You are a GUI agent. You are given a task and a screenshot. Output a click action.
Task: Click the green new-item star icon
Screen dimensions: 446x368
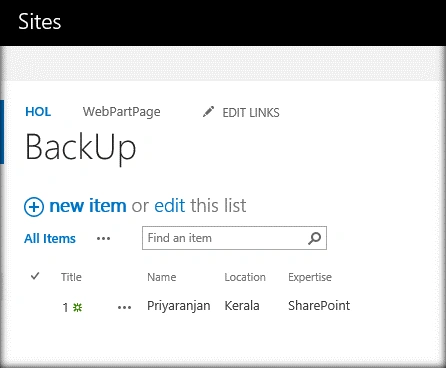[x=78, y=307]
